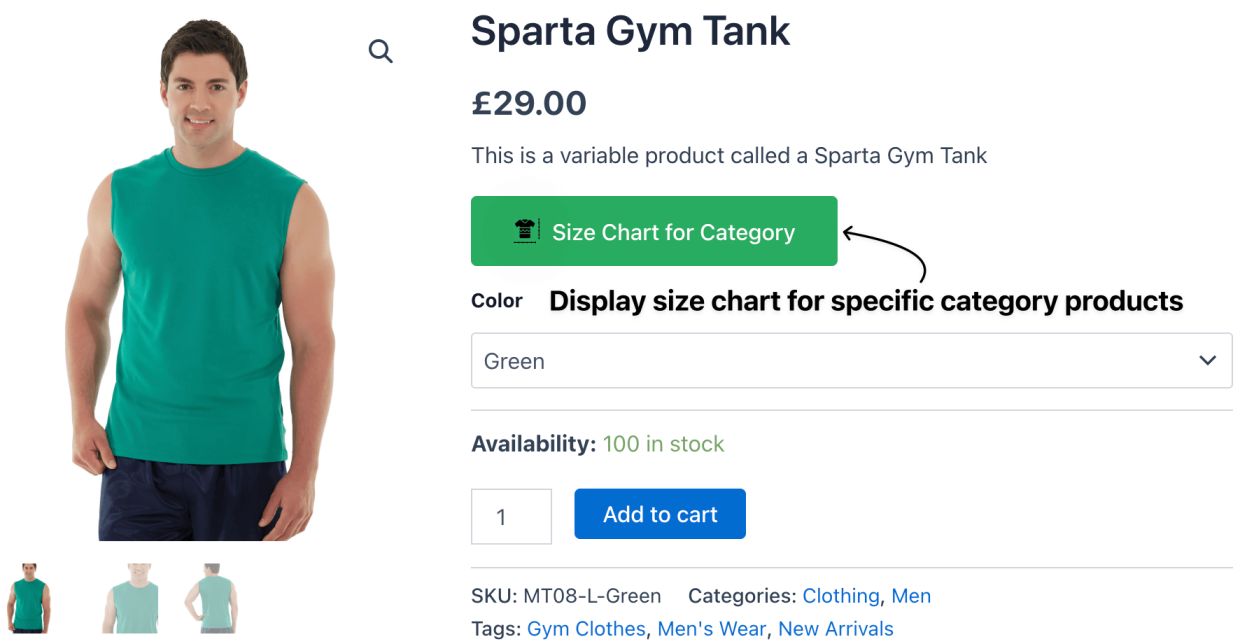Open the Size Chart for Category
The image size is (1240, 644).
(654, 231)
